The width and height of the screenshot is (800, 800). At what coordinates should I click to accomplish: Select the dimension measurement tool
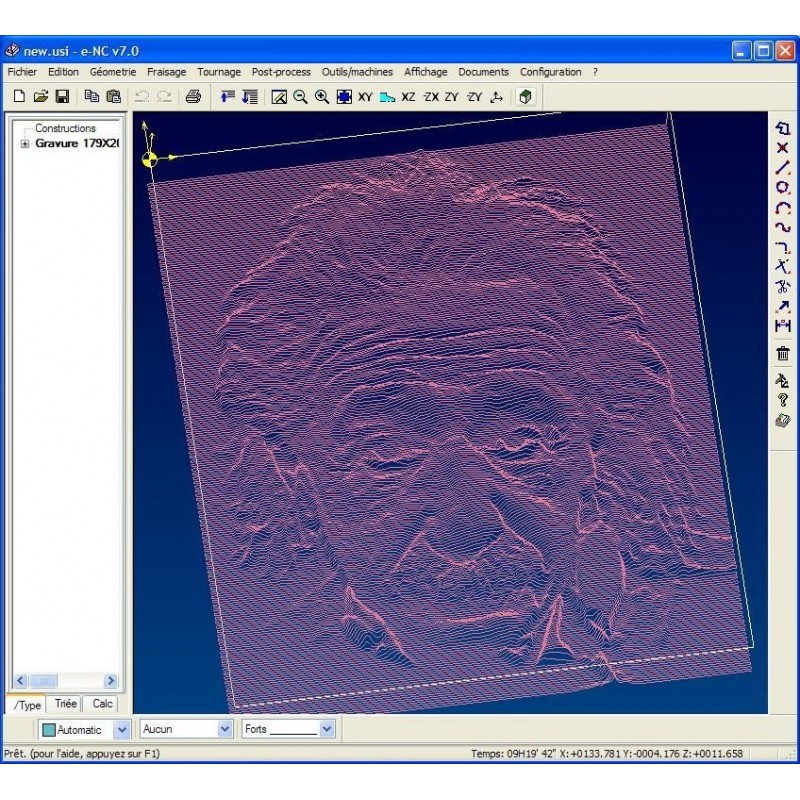(783, 326)
